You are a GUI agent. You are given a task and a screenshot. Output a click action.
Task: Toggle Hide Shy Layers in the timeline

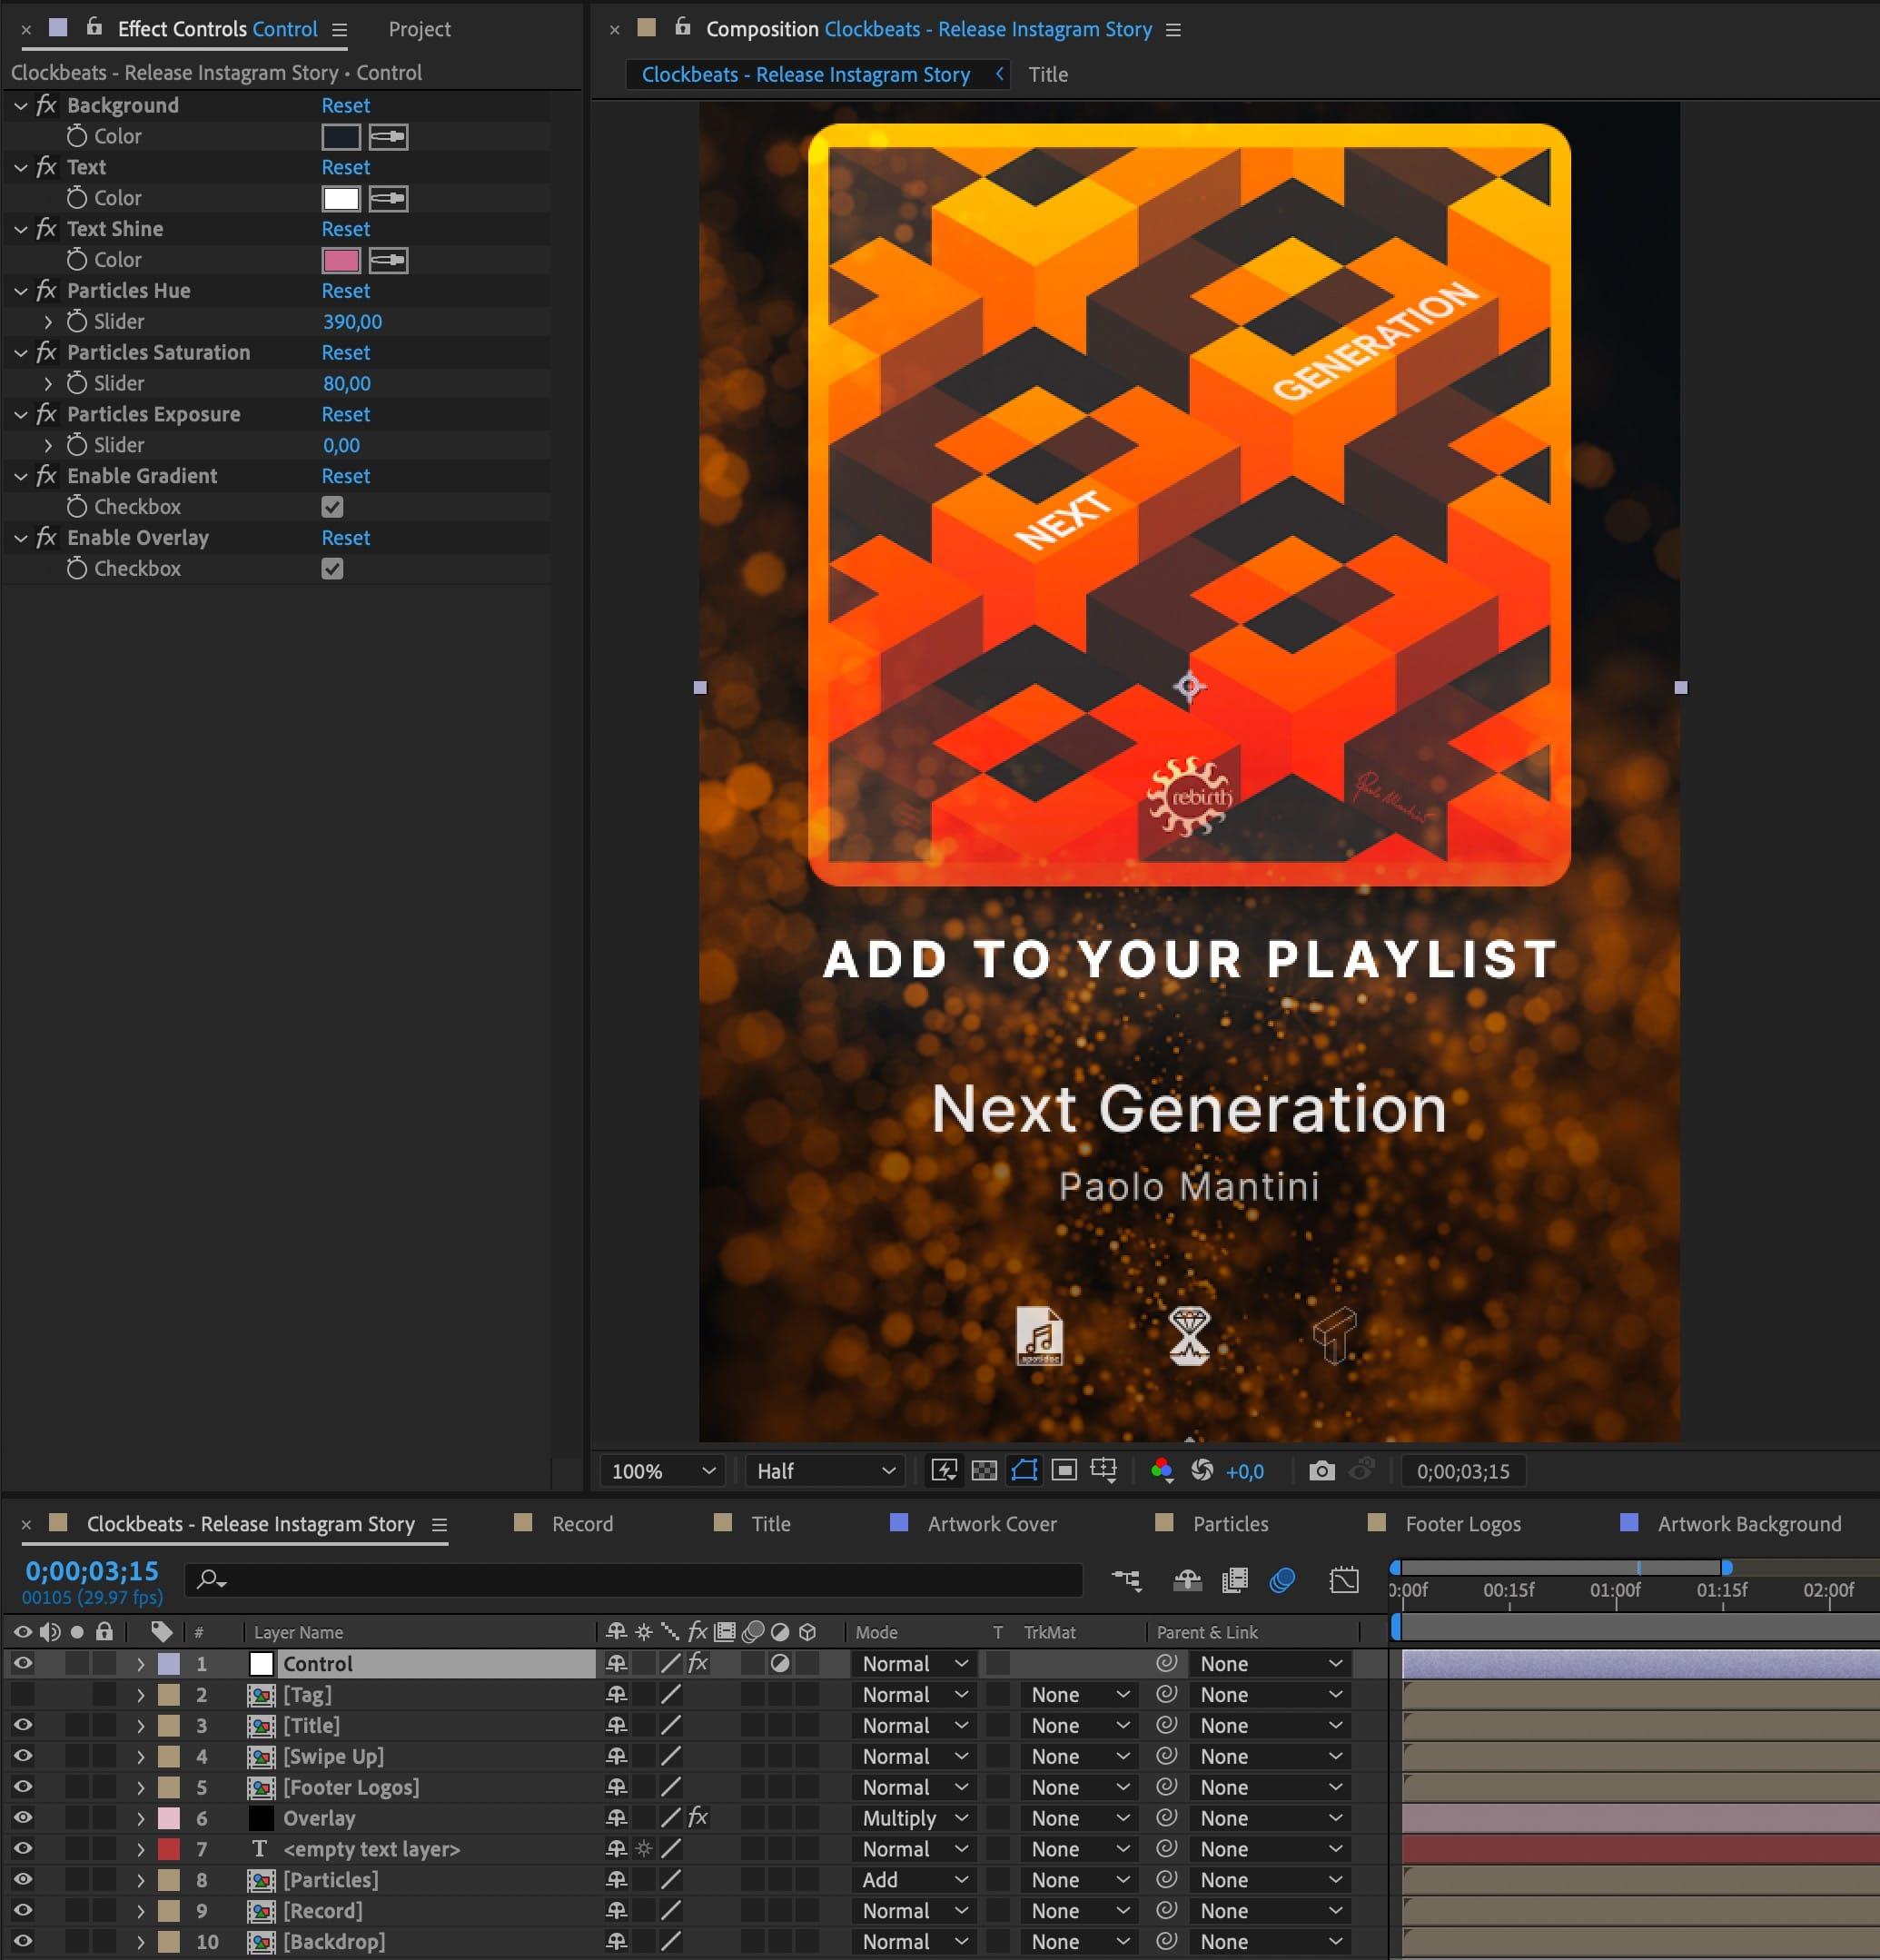(x=1187, y=1581)
